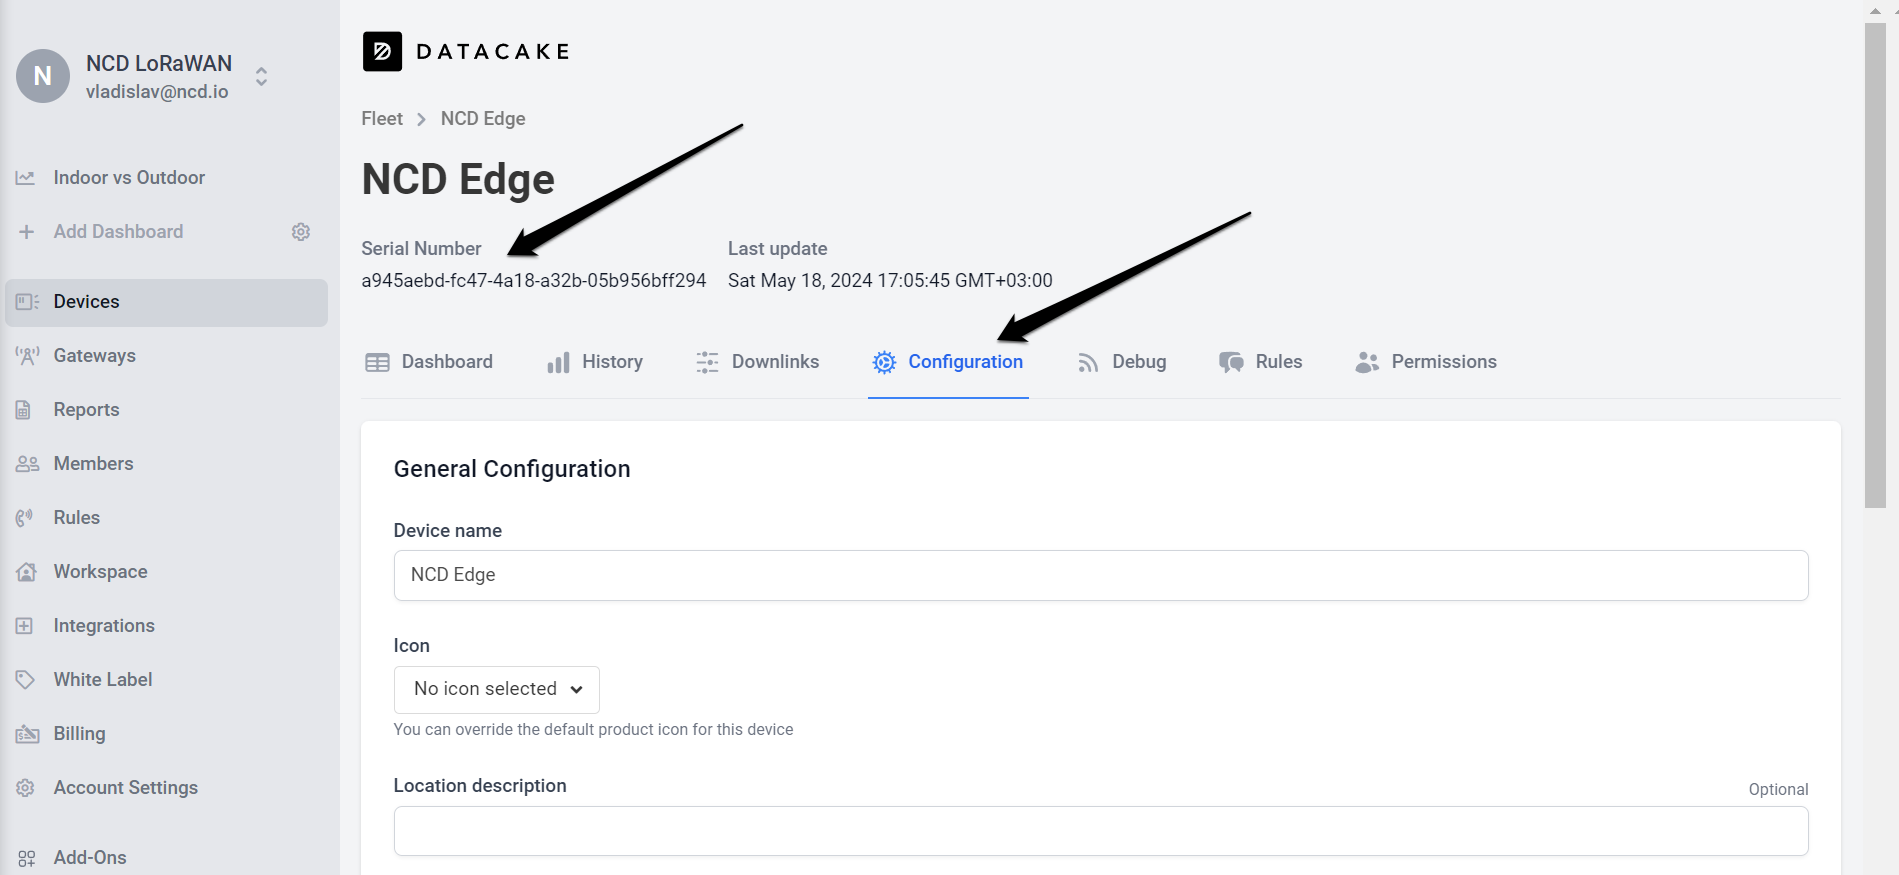Select the Gateways sidebar icon
The width and height of the screenshot is (1899, 875).
point(25,355)
